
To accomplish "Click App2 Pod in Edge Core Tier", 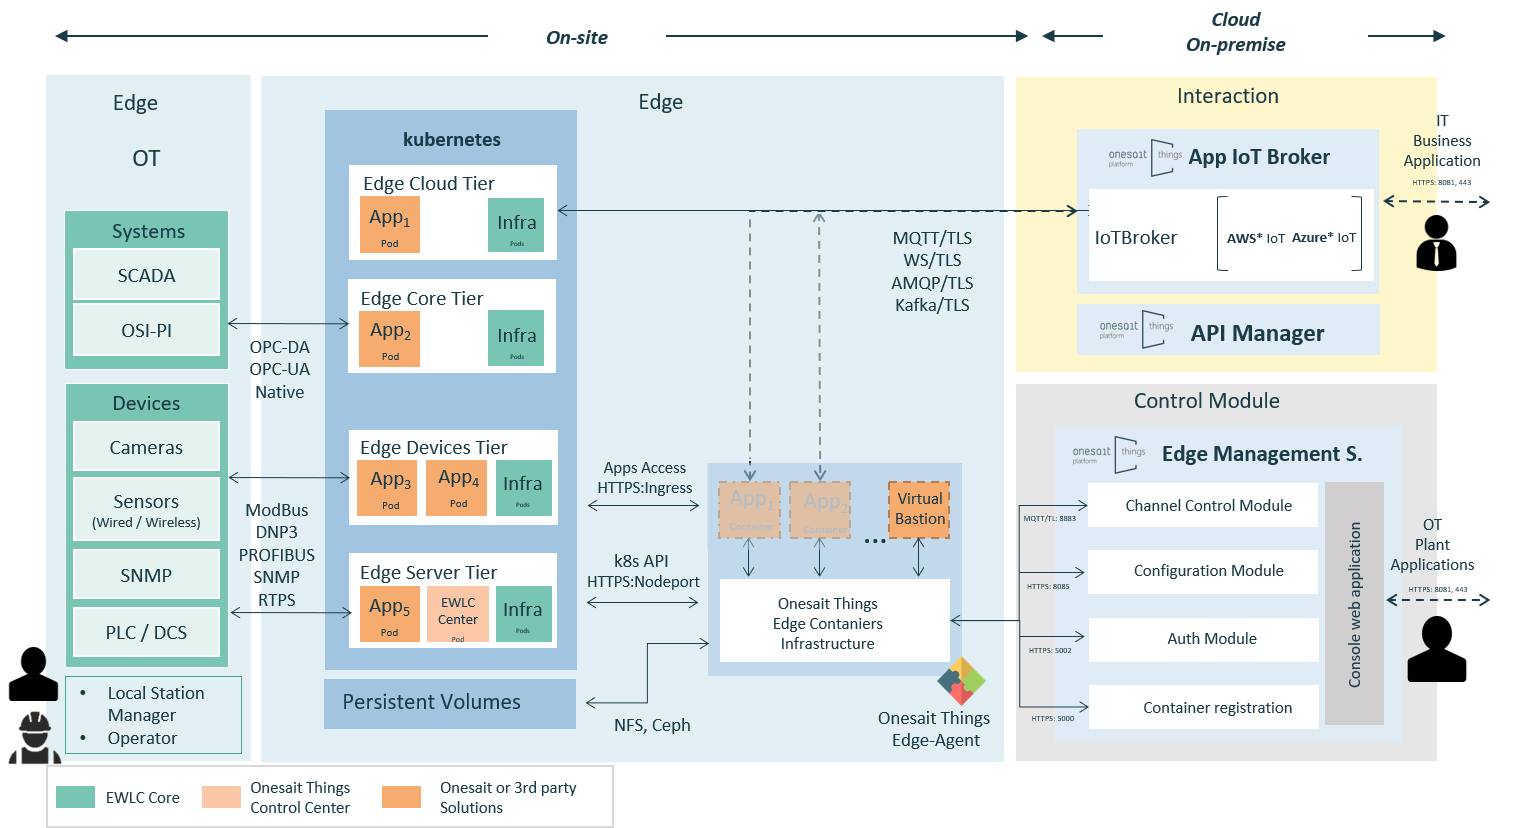I will (390, 338).
